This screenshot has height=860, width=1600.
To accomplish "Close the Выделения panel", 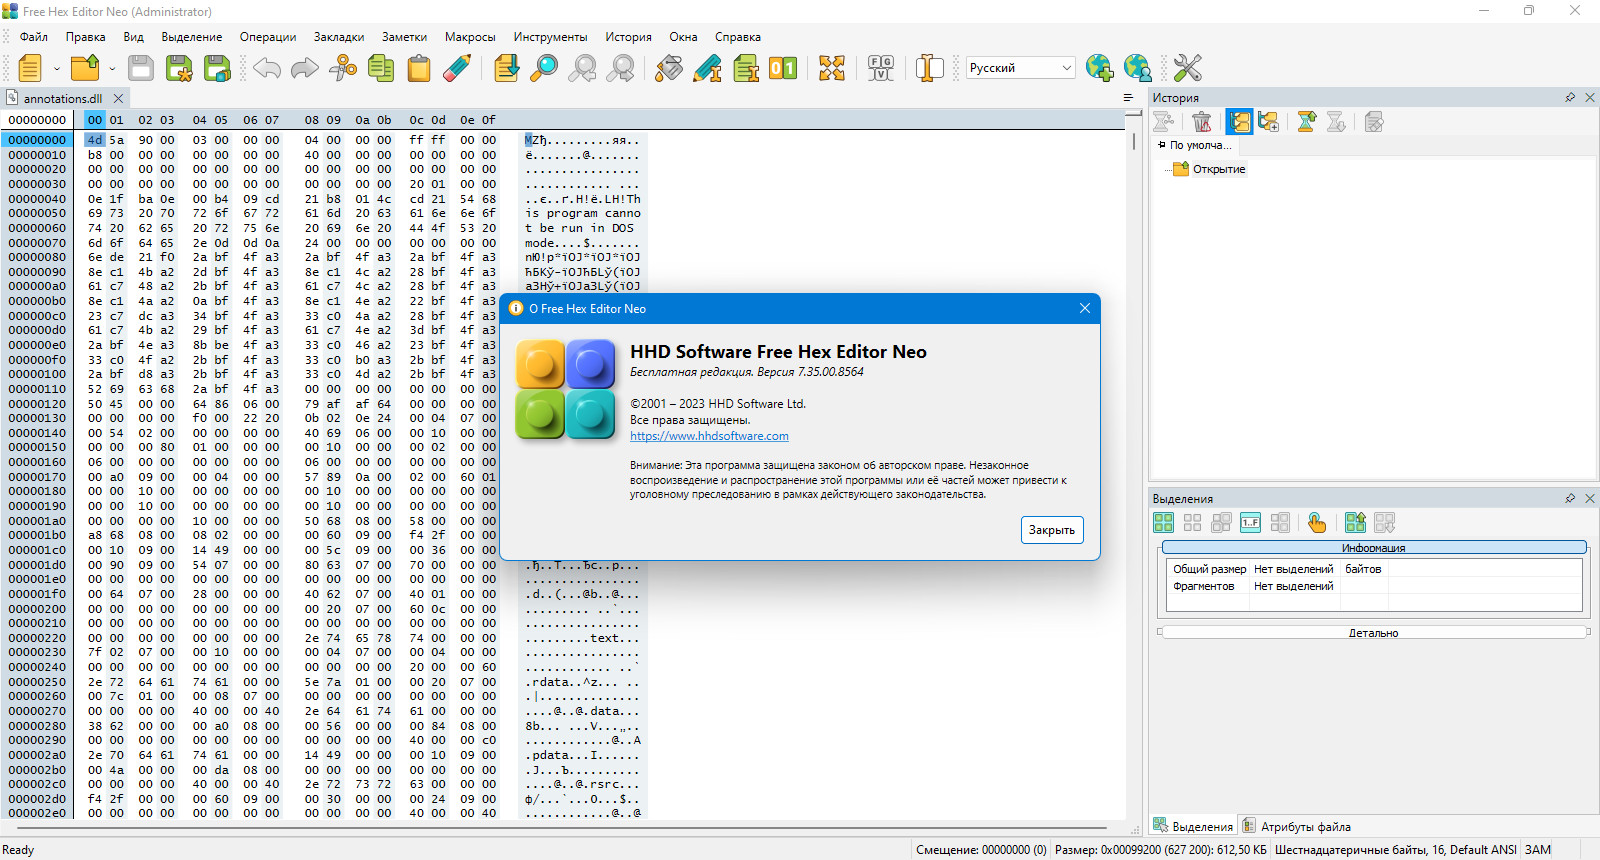I will [x=1590, y=498].
